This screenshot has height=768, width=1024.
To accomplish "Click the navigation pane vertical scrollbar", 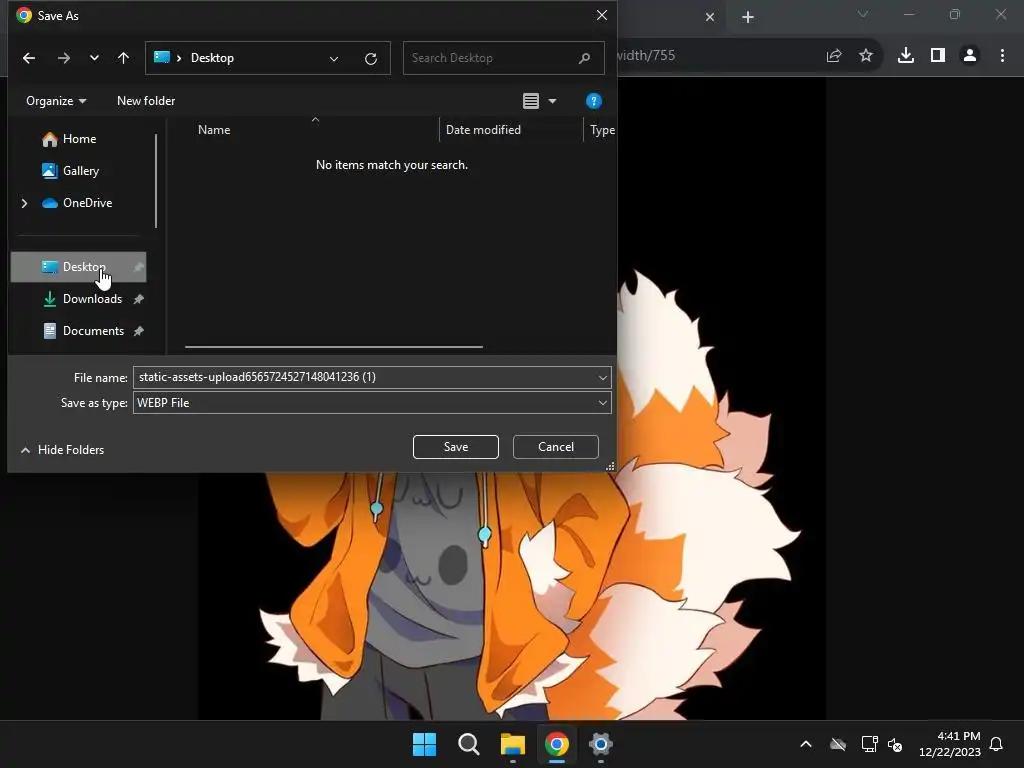I will click(156, 181).
